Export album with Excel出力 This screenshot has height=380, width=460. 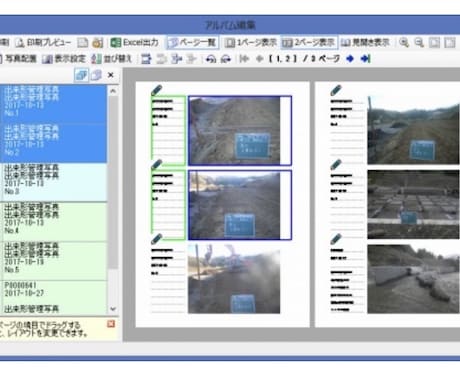coord(134,42)
